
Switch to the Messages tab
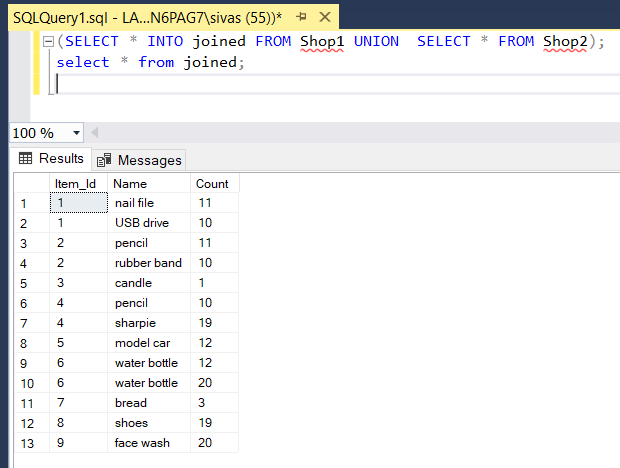pyautogui.click(x=140, y=160)
